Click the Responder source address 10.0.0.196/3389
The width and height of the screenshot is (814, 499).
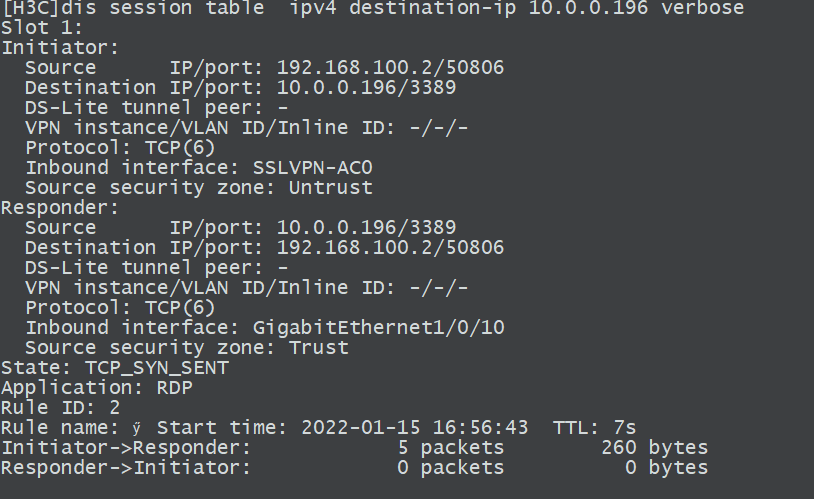pyautogui.click(x=366, y=228)
